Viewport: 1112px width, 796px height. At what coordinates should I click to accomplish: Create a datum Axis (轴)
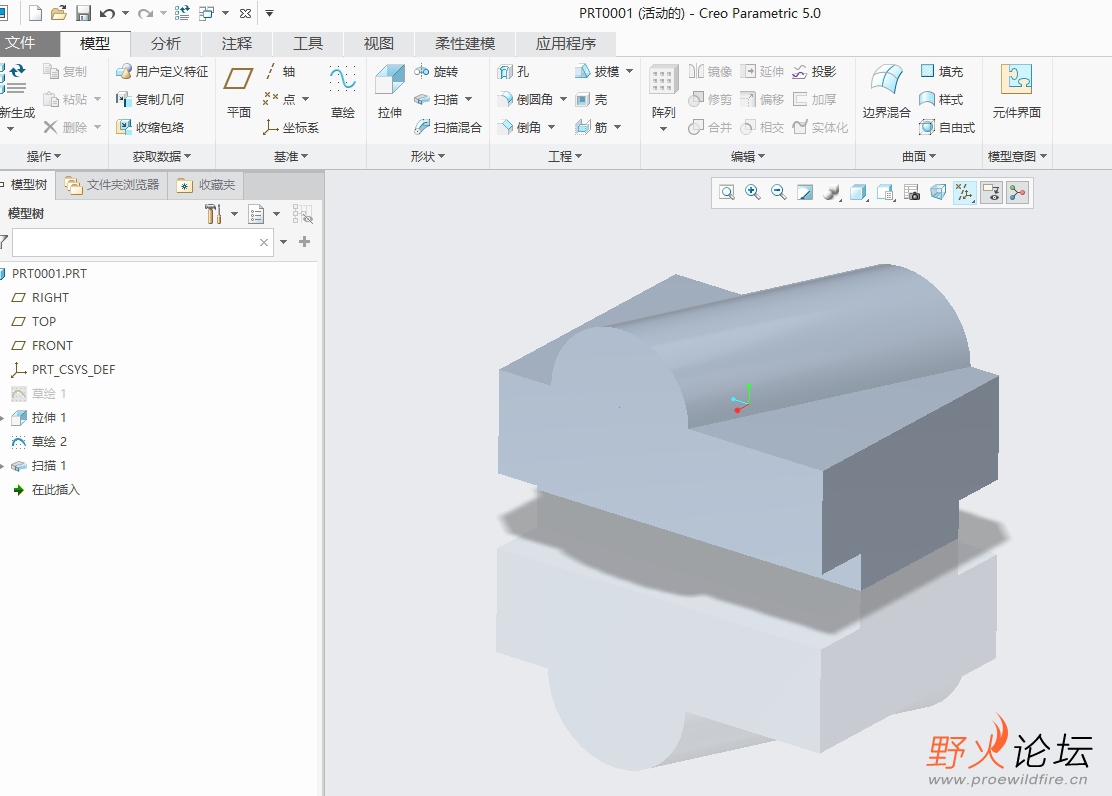[x=279, y=72]
